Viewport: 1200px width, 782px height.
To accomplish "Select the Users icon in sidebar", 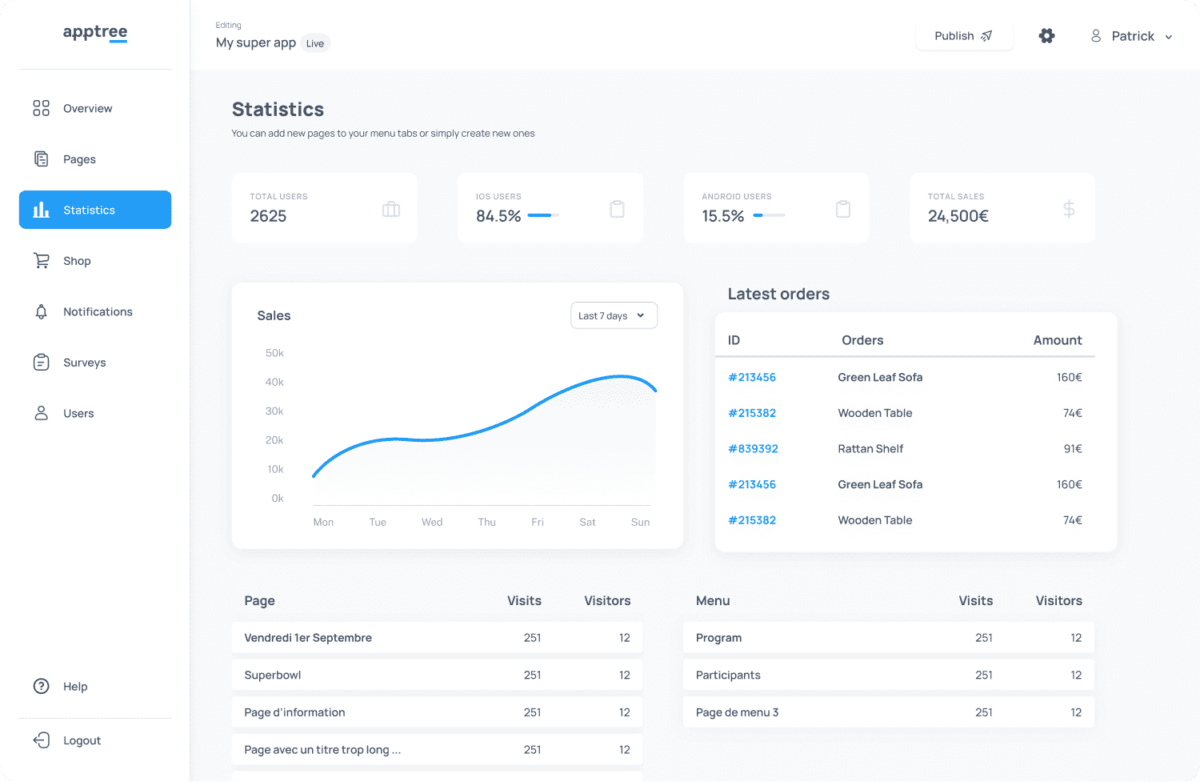I will (x=41, y=413).
